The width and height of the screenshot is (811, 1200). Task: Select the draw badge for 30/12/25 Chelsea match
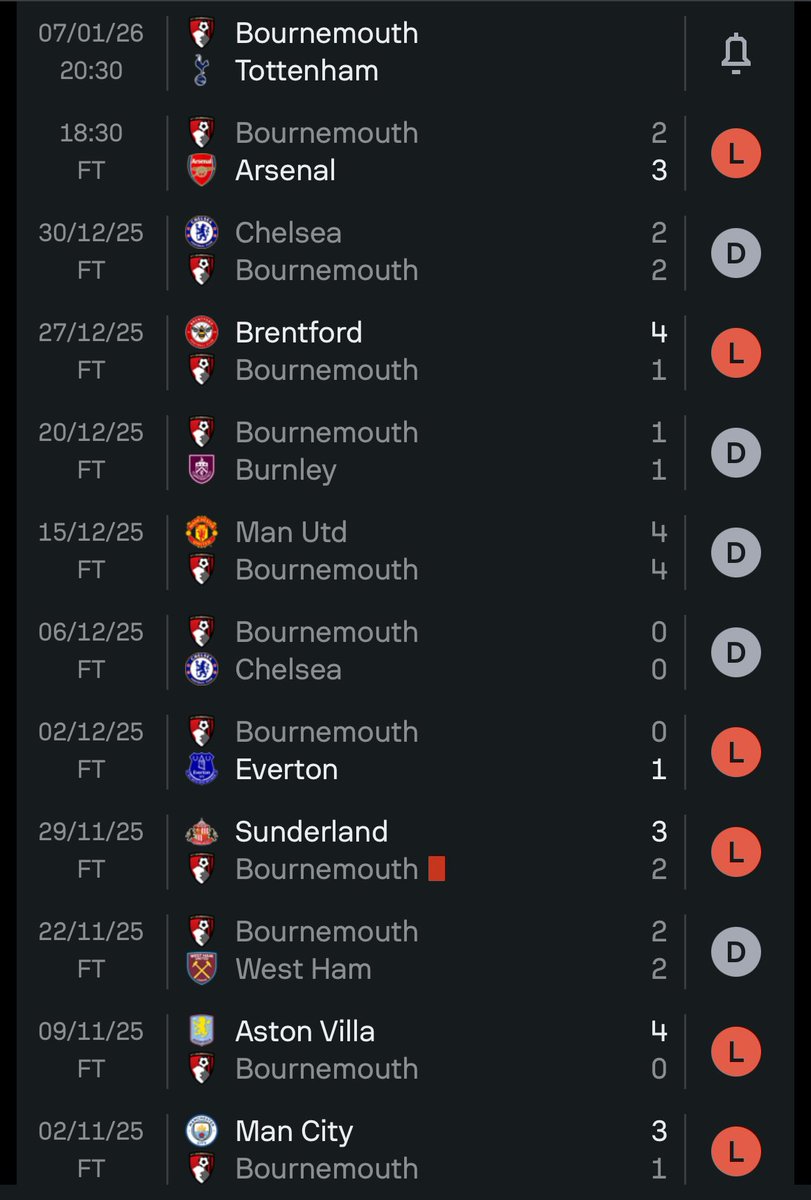coord(736,253)
